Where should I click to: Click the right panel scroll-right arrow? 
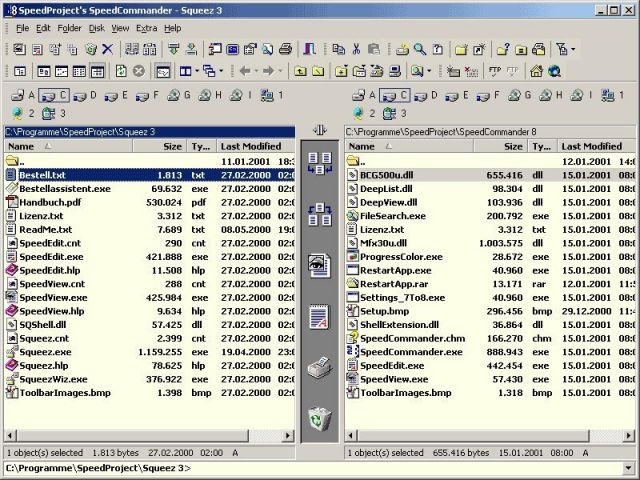629,436
